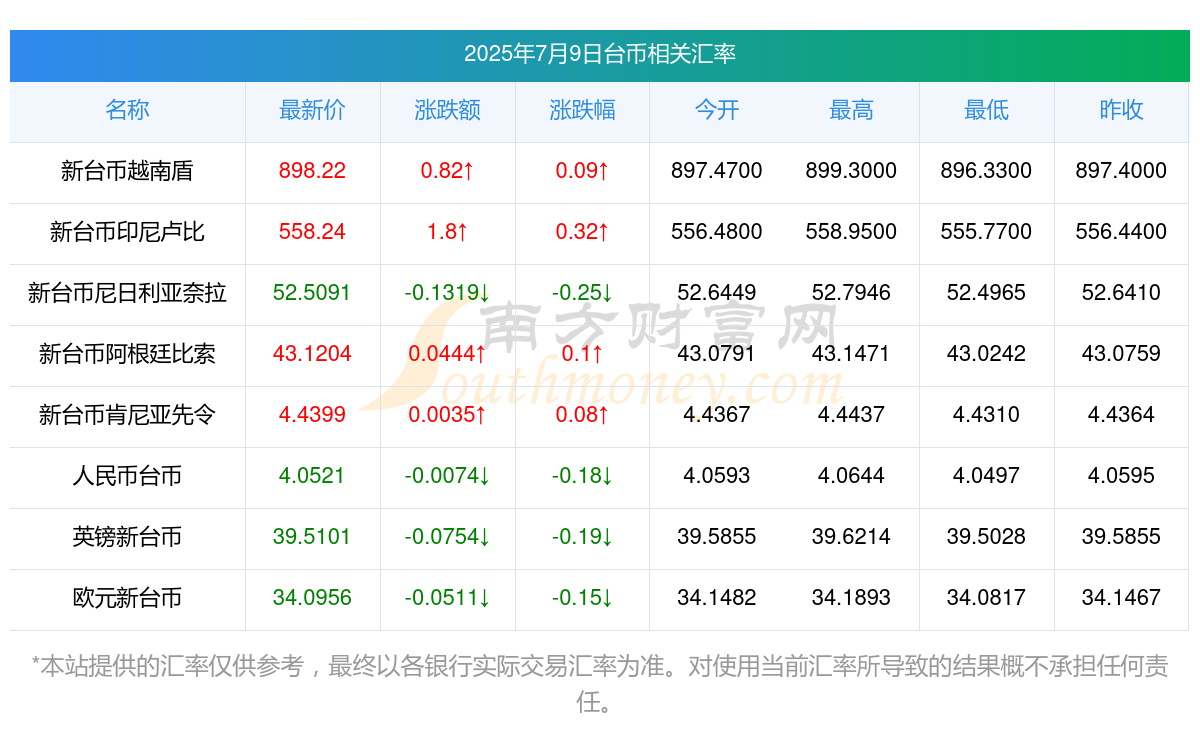Click change amount 0.0444↑
The width and height of the screenshot is (1200, 733).
447,354
